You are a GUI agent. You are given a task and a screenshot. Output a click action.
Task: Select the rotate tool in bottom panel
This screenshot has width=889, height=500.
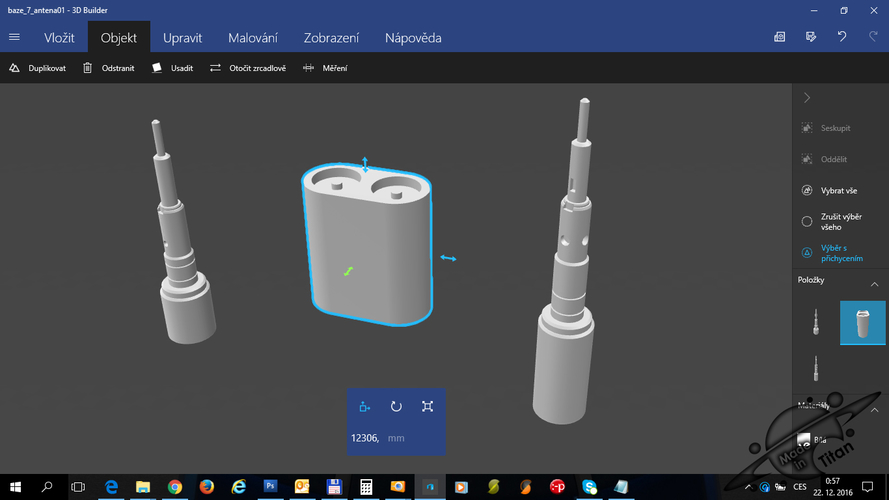click(x=396, y=406)
